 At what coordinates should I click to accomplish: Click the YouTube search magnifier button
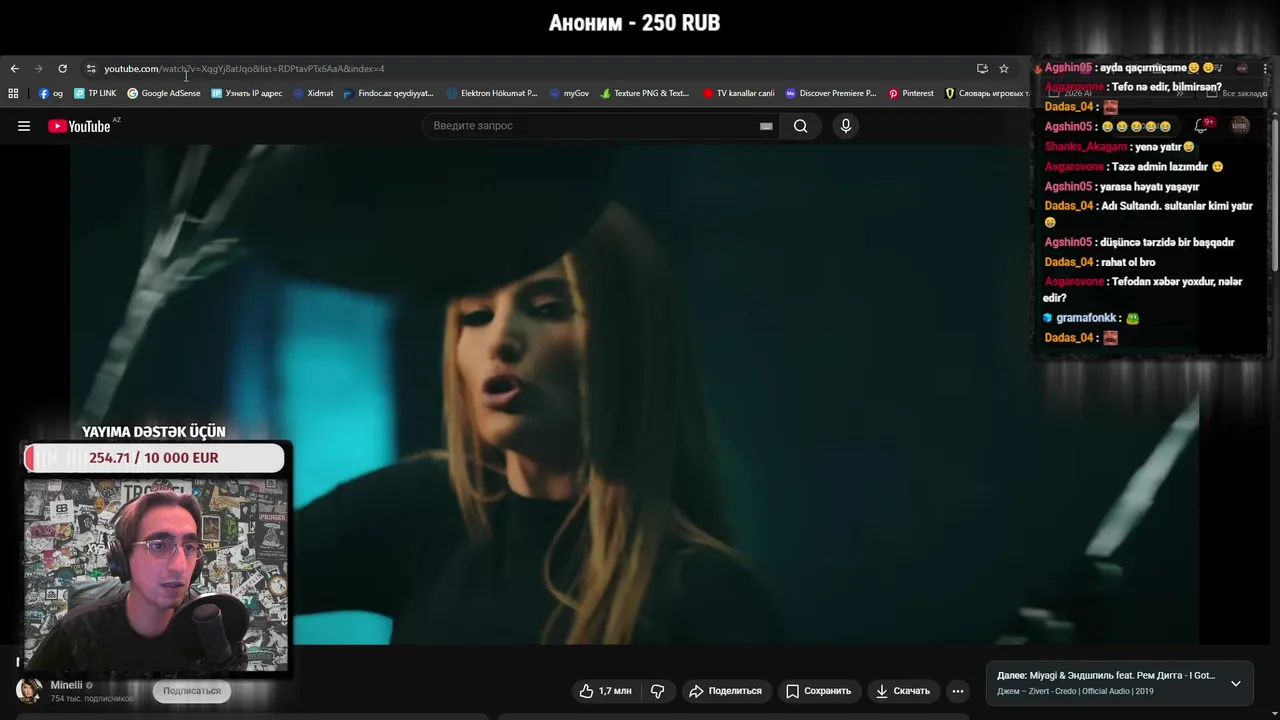800,126
